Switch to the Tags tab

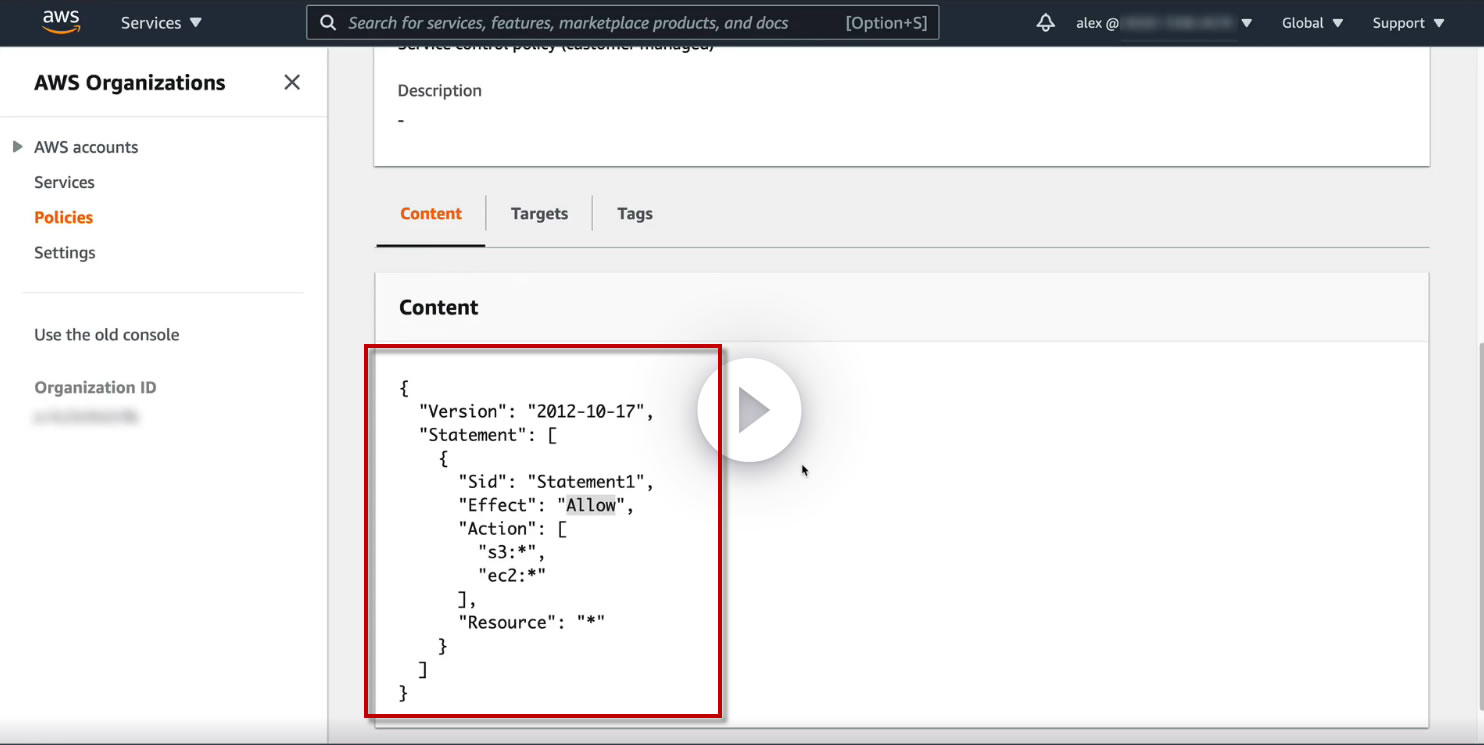coord(634,213)
